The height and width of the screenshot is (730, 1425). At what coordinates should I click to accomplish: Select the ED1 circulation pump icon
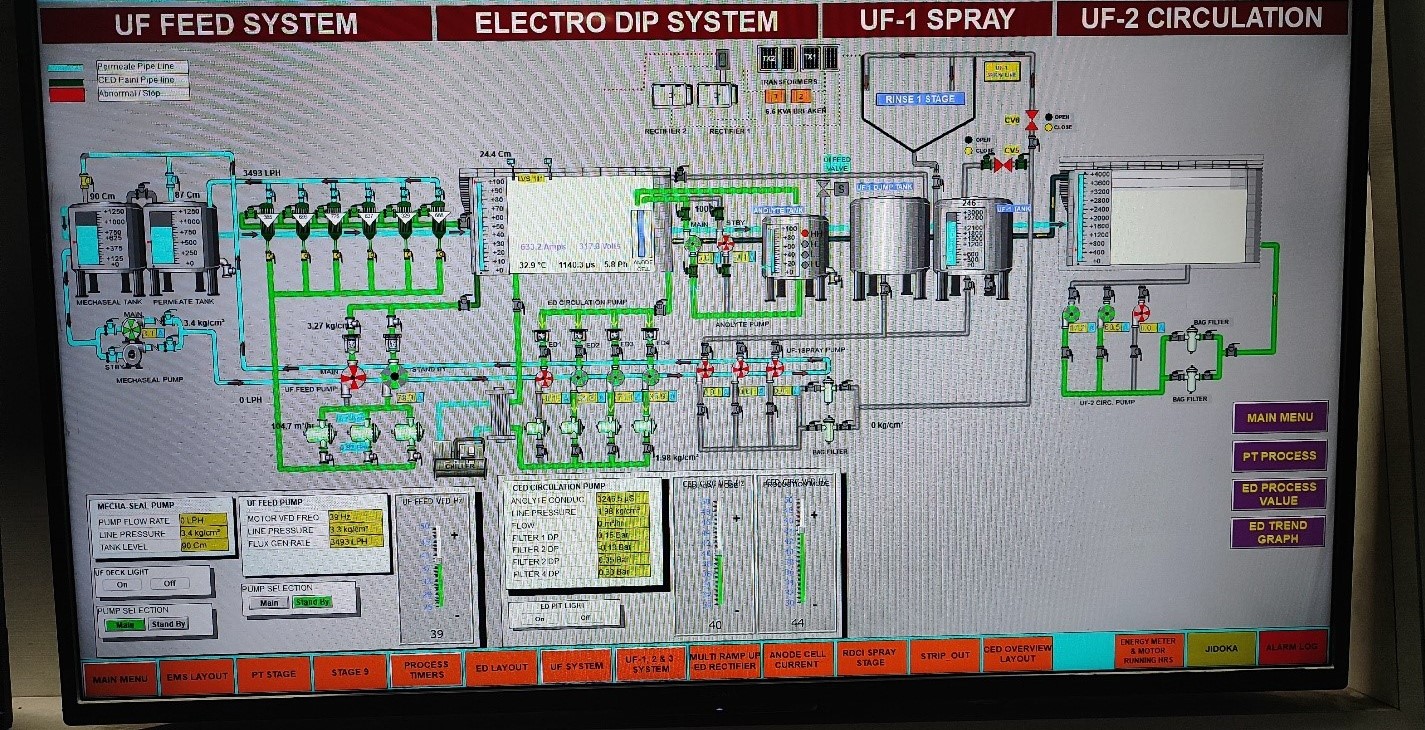pyautogui.click(x=543, y=378)
